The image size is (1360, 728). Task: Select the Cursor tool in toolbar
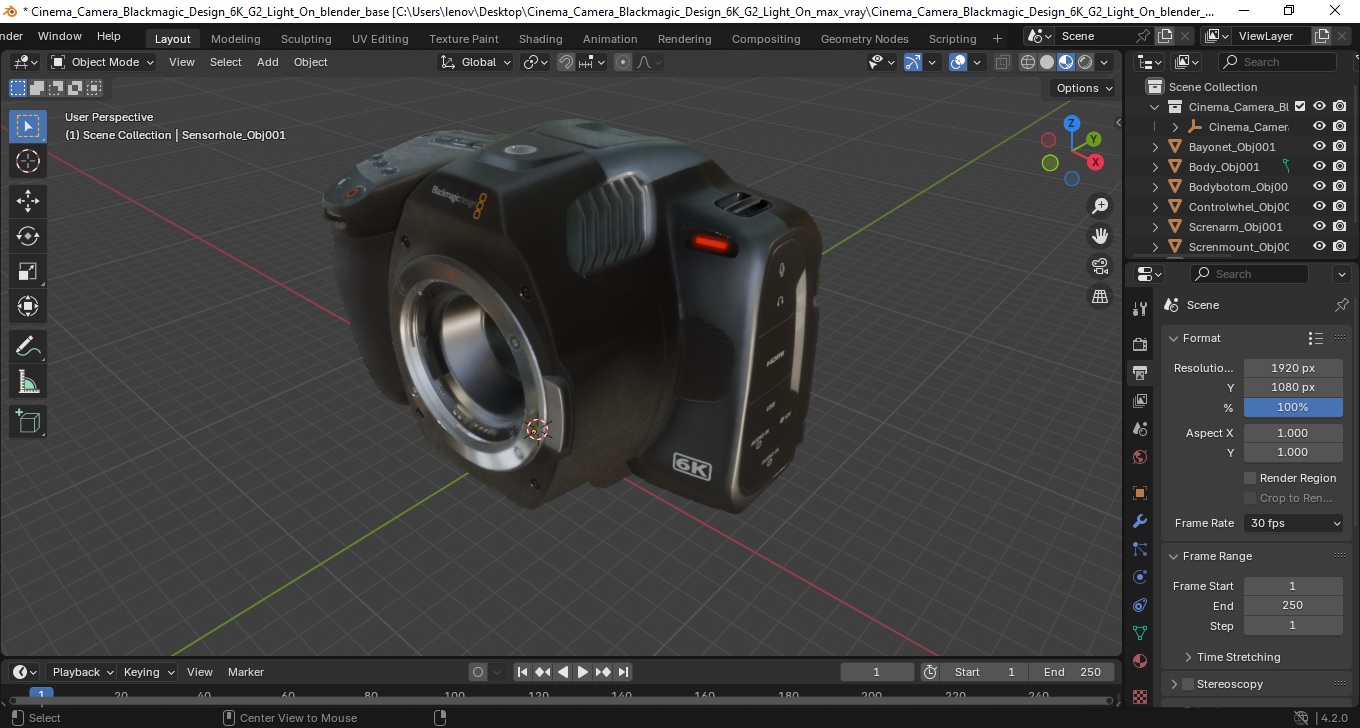point(28,161)
